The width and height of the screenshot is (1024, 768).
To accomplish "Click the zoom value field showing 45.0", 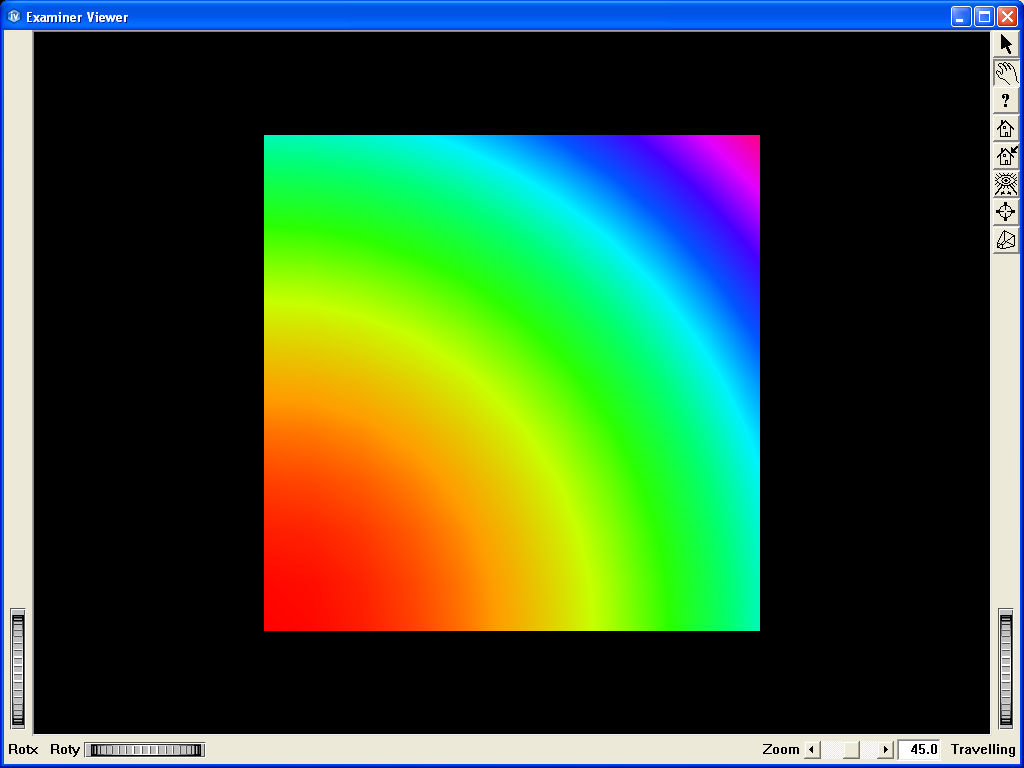I will [x=920, y=749].
